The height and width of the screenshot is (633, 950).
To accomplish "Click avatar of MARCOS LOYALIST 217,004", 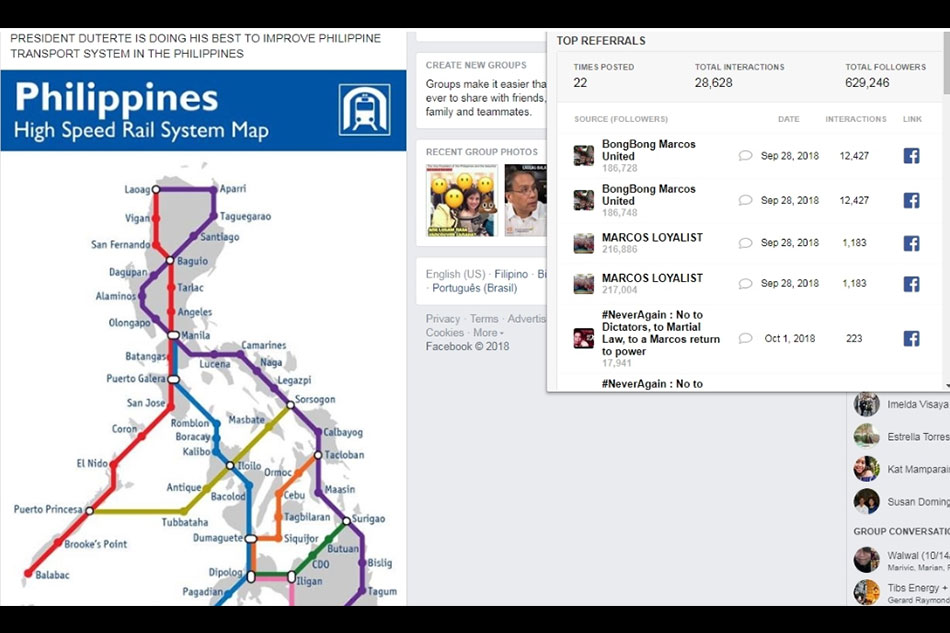I will [584, 283].
